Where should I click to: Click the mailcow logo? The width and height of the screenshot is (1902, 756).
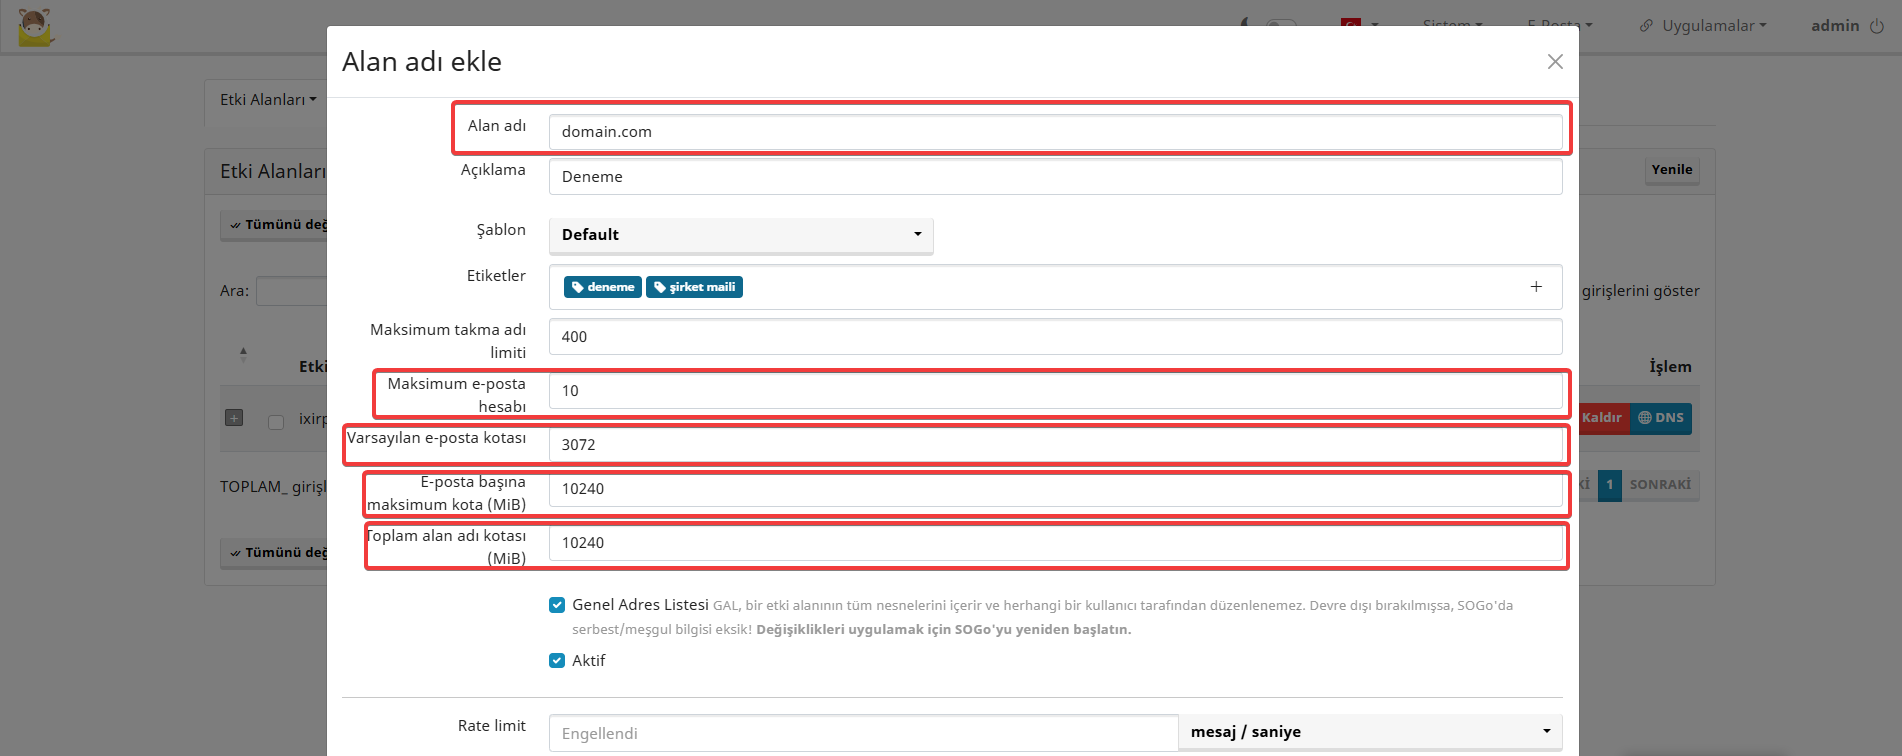point(35,27)
